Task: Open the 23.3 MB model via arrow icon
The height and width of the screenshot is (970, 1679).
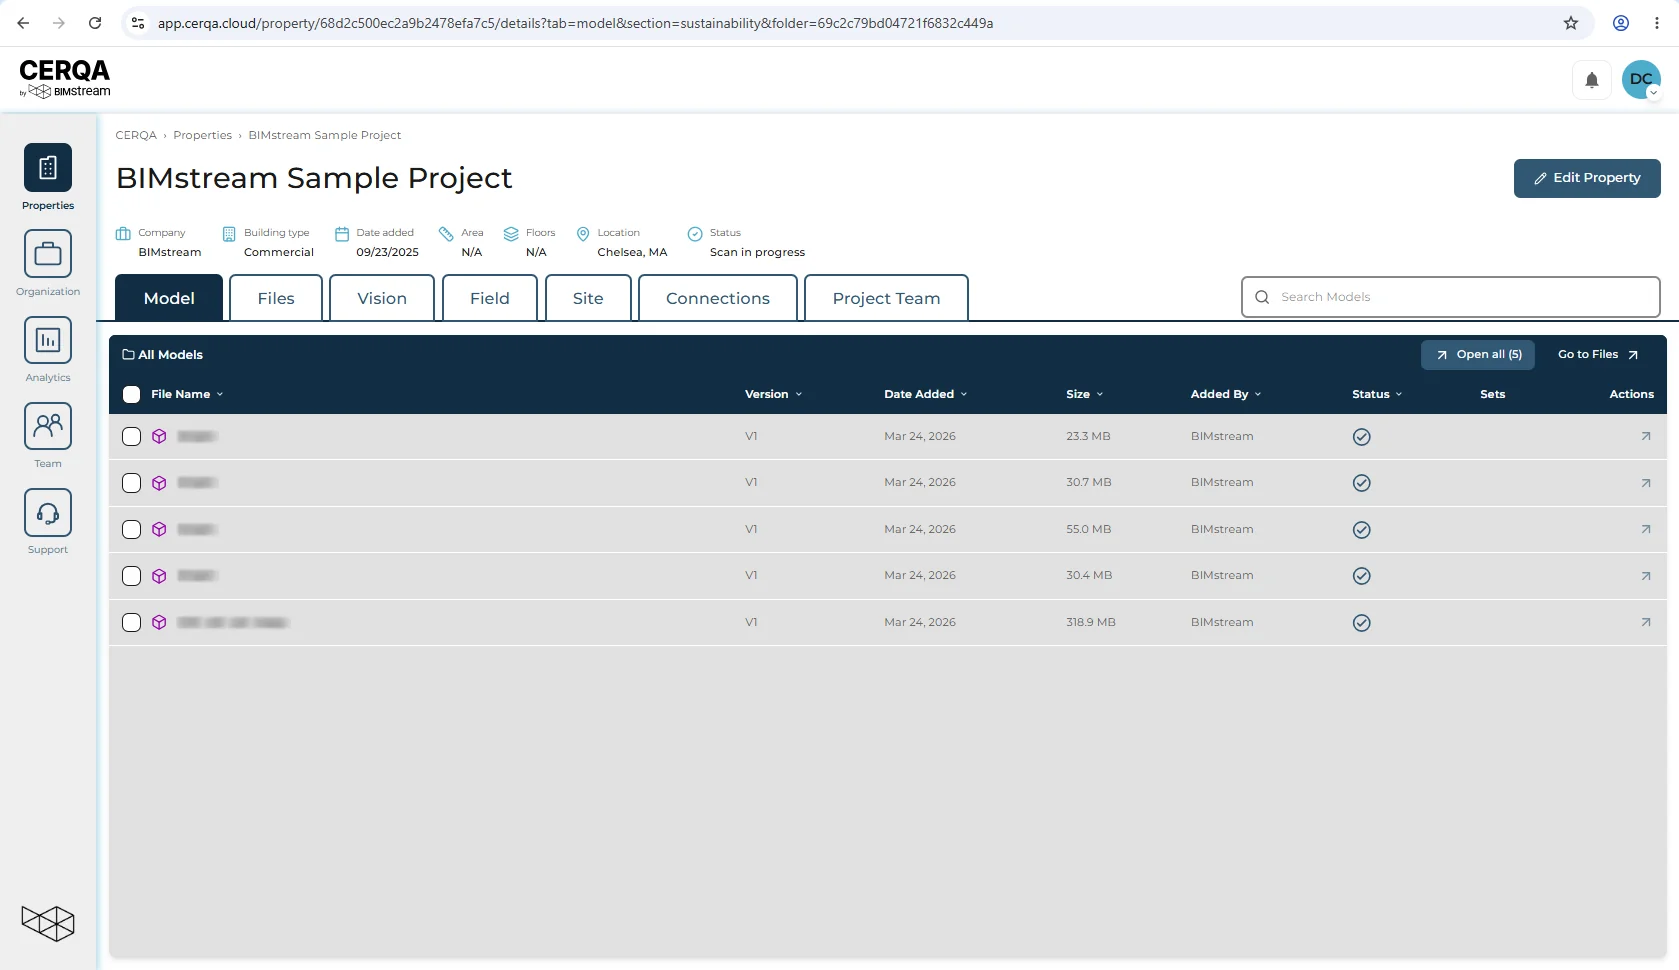Action: (x=1646, y=436)
